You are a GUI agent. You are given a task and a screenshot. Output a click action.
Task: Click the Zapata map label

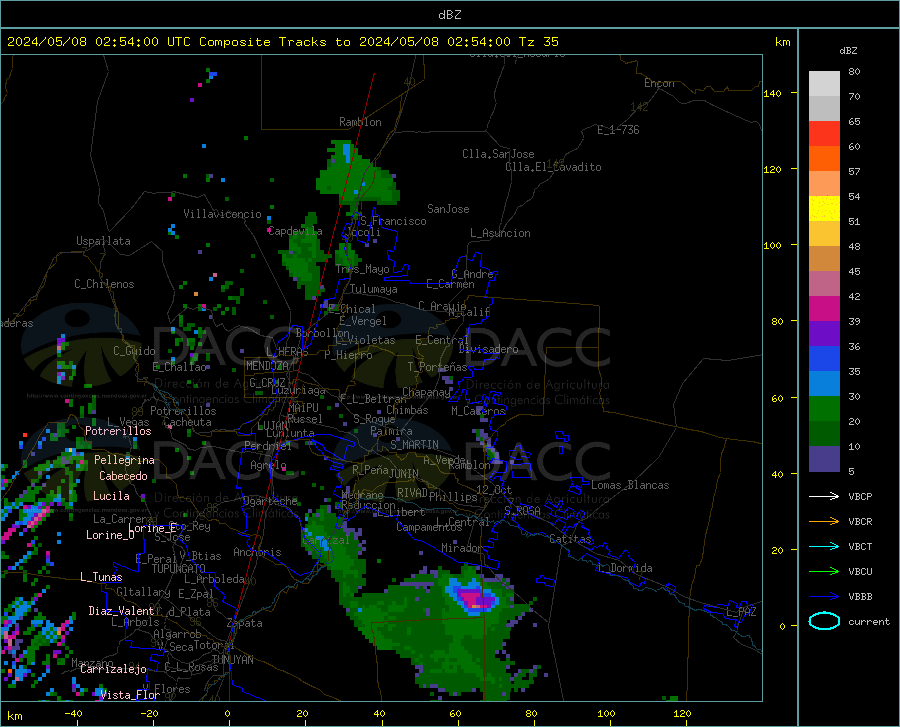(245, 623)
